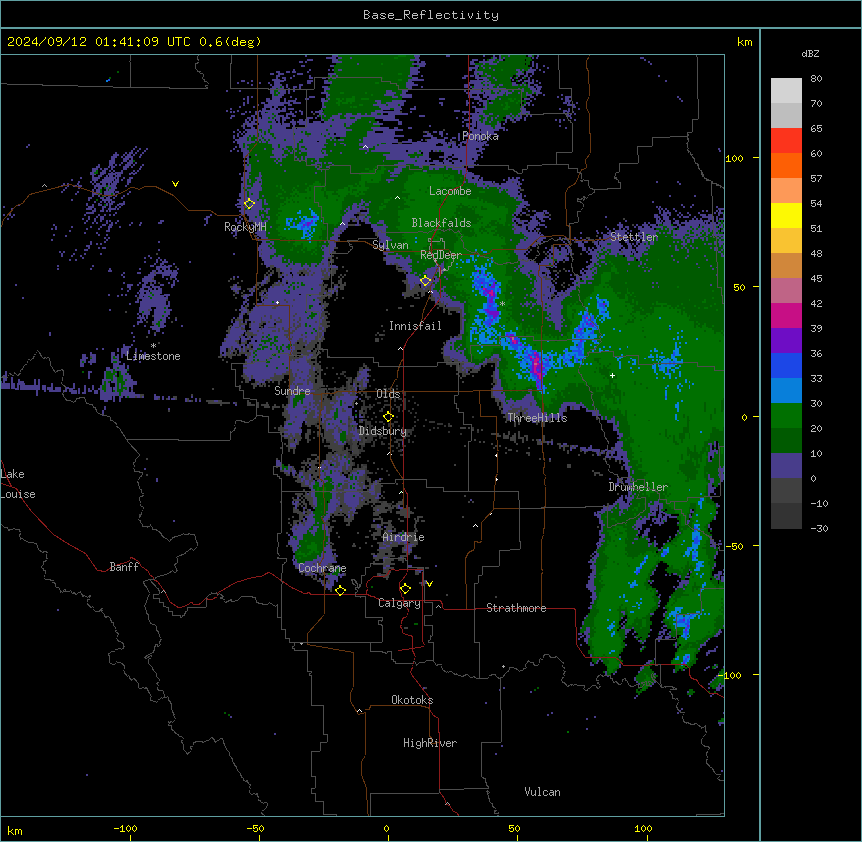
Task: Click the RockyMH label
Action: click(x=245, y=227)
